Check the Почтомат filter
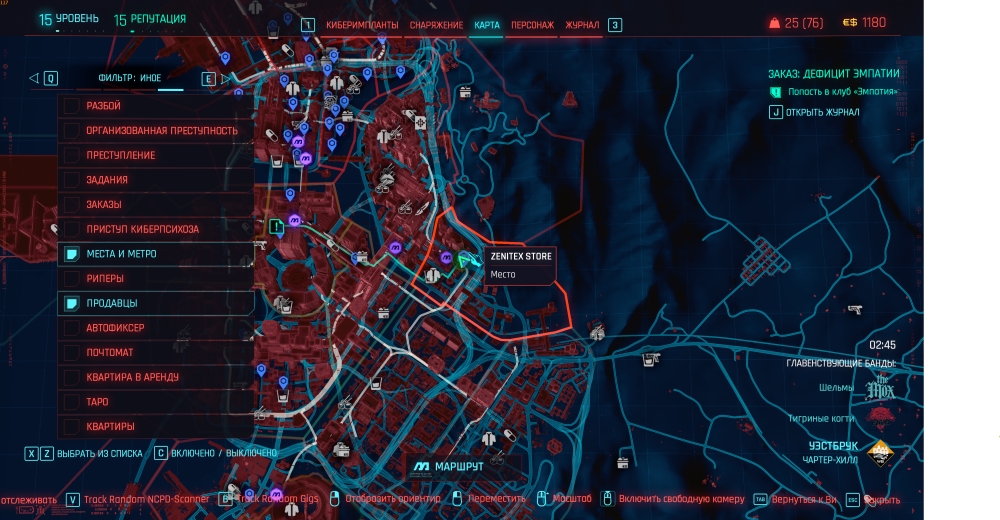Viewport: 1000px width, 520px height. click(71, 352)
